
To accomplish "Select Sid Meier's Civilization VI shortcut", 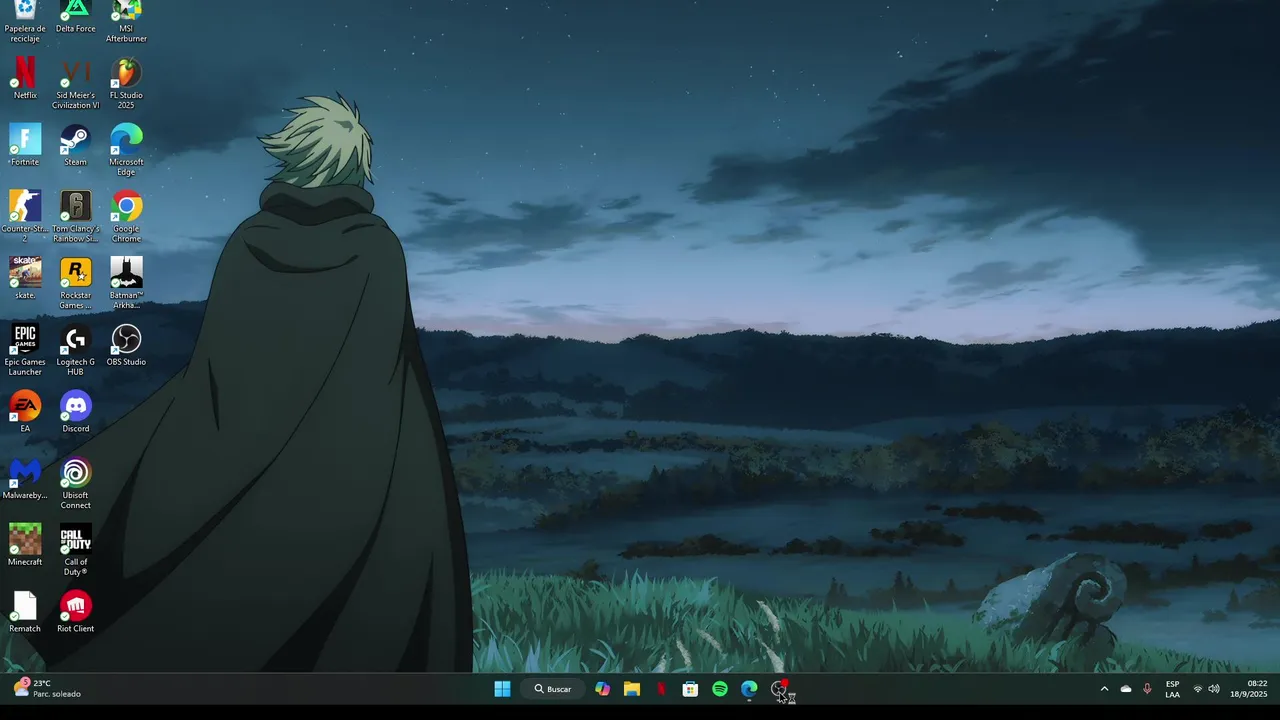I will (x=76, y=84).
